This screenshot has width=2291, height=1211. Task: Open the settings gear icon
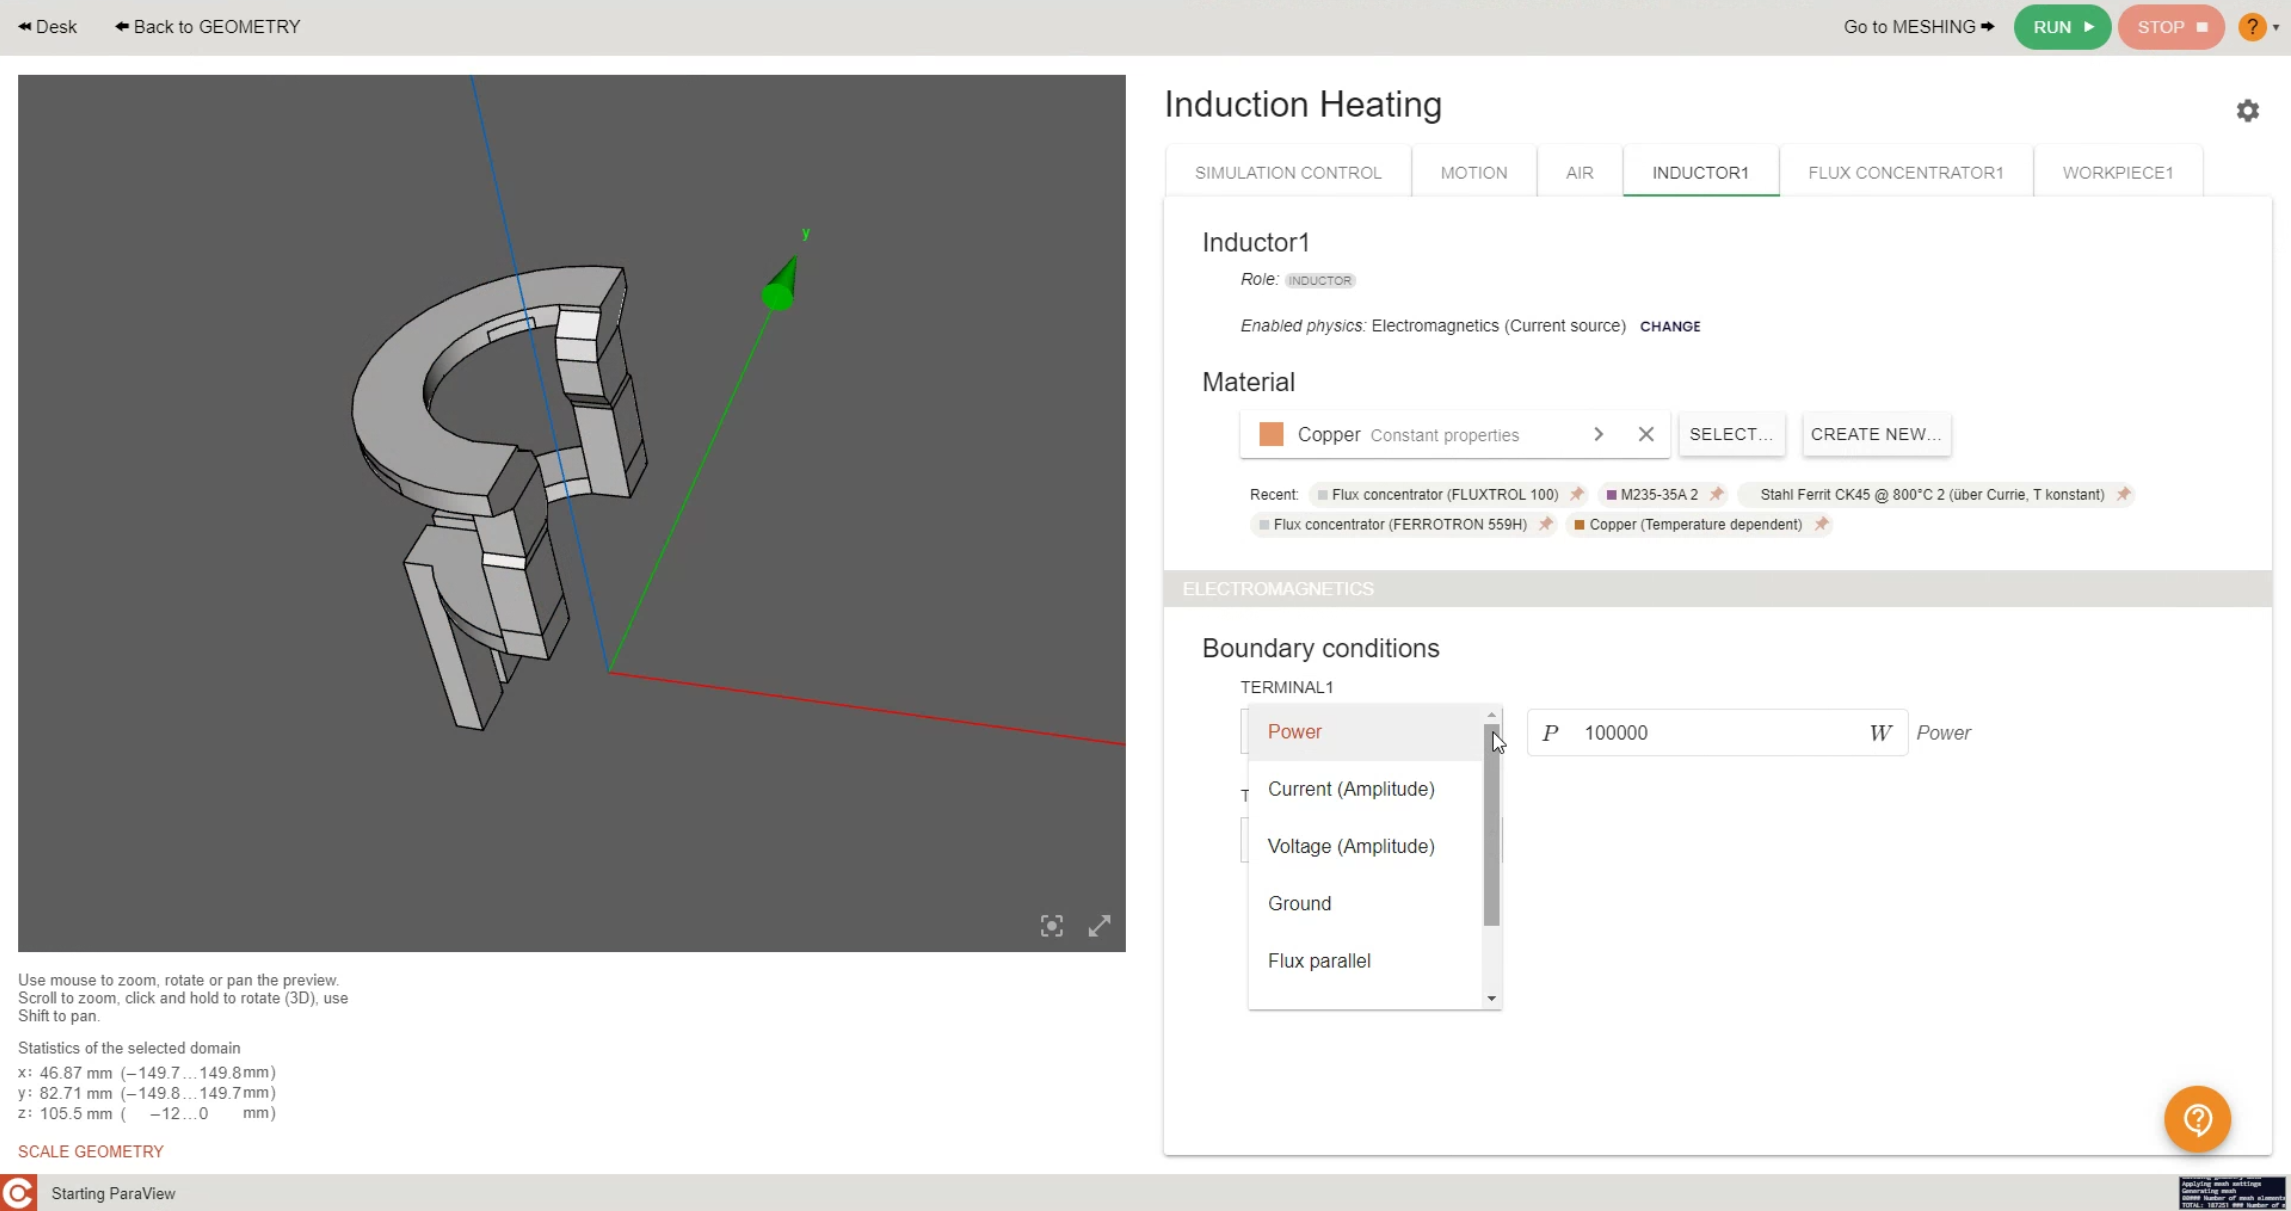pyautogui.click(x=2250, y=109)
